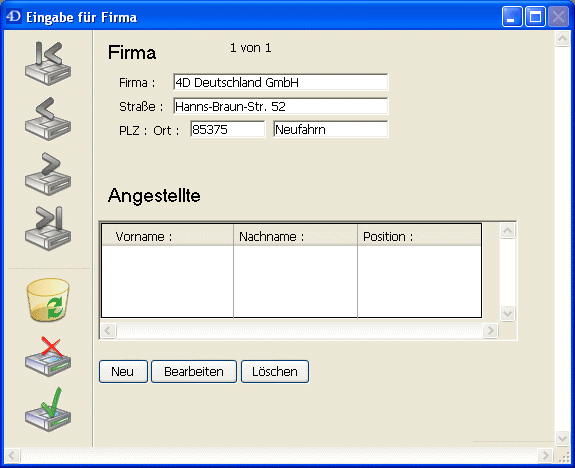Click the employee list's right scroll arrow
This screenshot has width=575, height=468.
point(490,330)
